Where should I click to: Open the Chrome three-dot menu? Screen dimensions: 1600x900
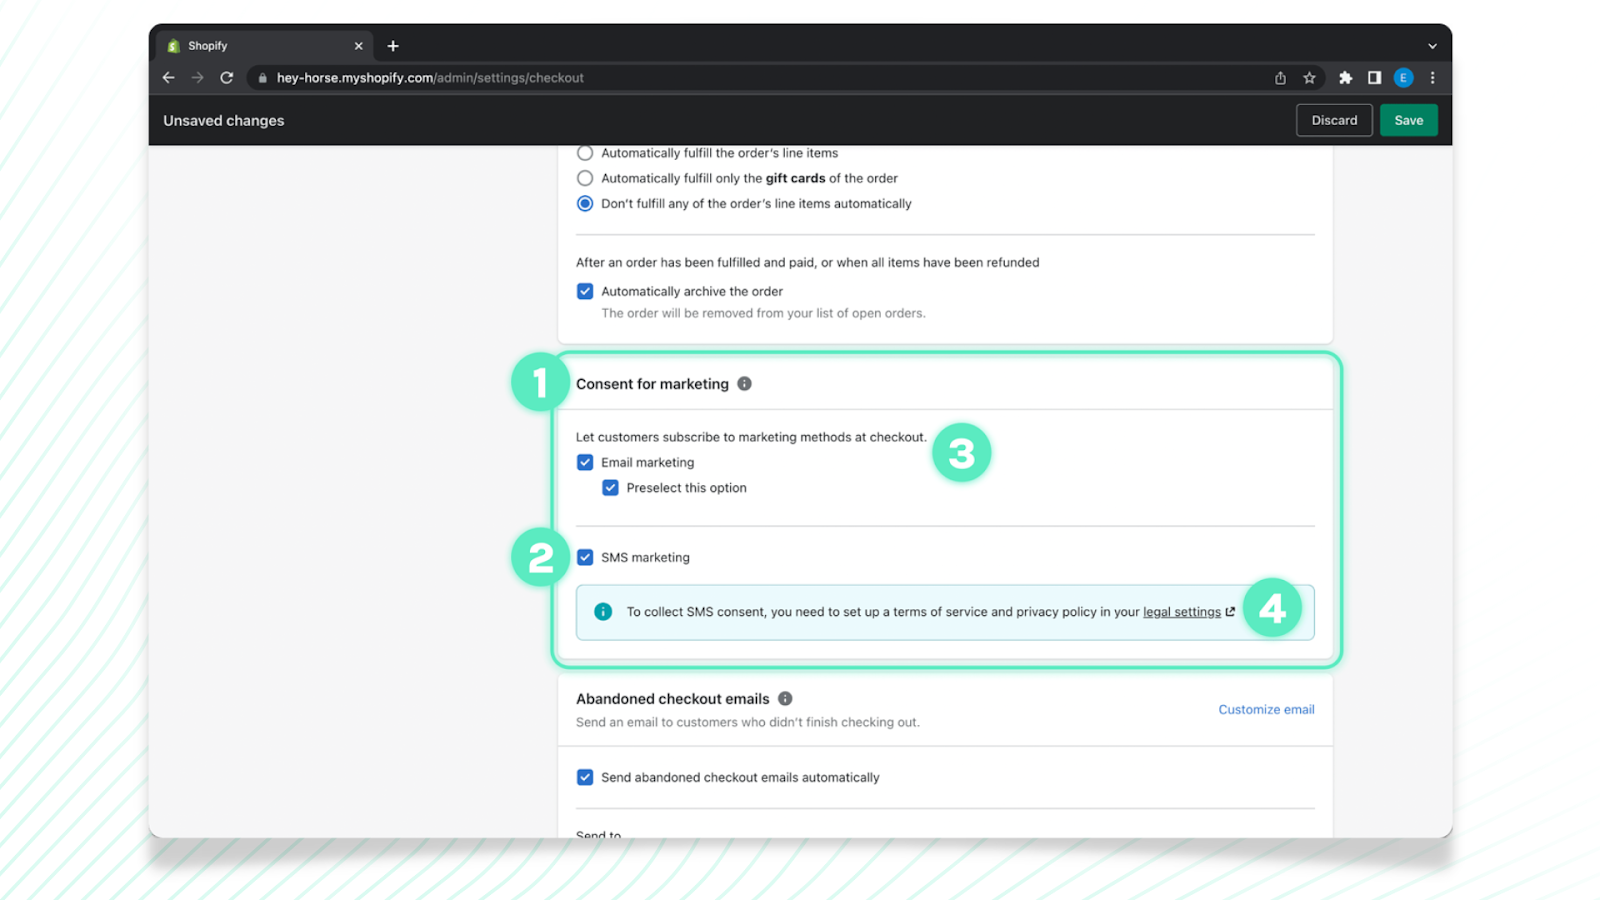tap(1432, 78)
